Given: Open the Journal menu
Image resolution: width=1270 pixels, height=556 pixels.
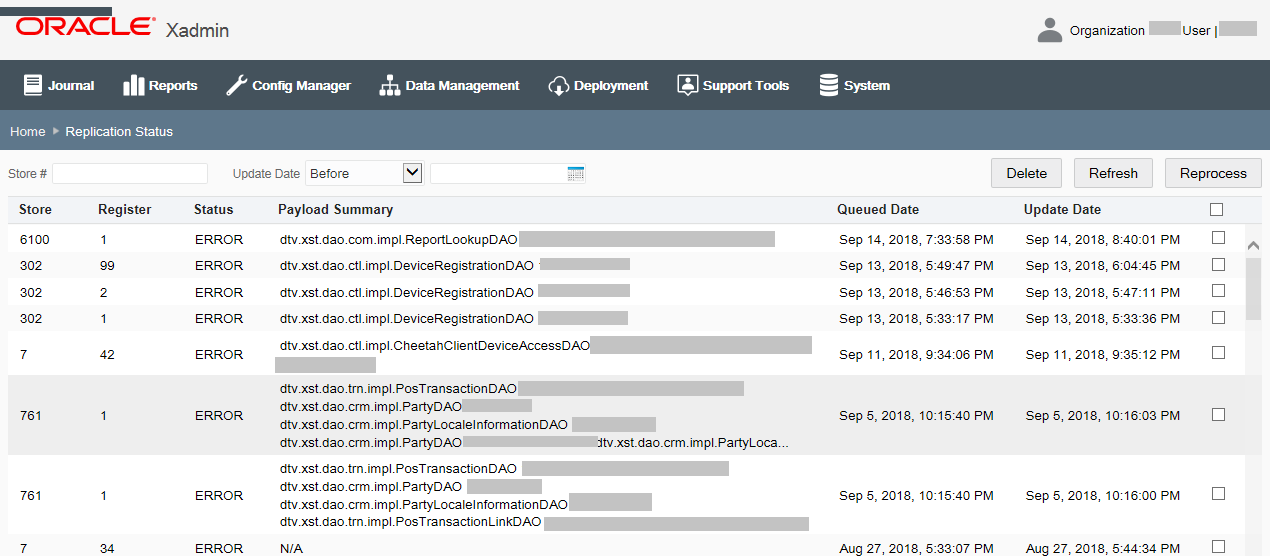Looking at the screenshot, I should pos(59,85).
